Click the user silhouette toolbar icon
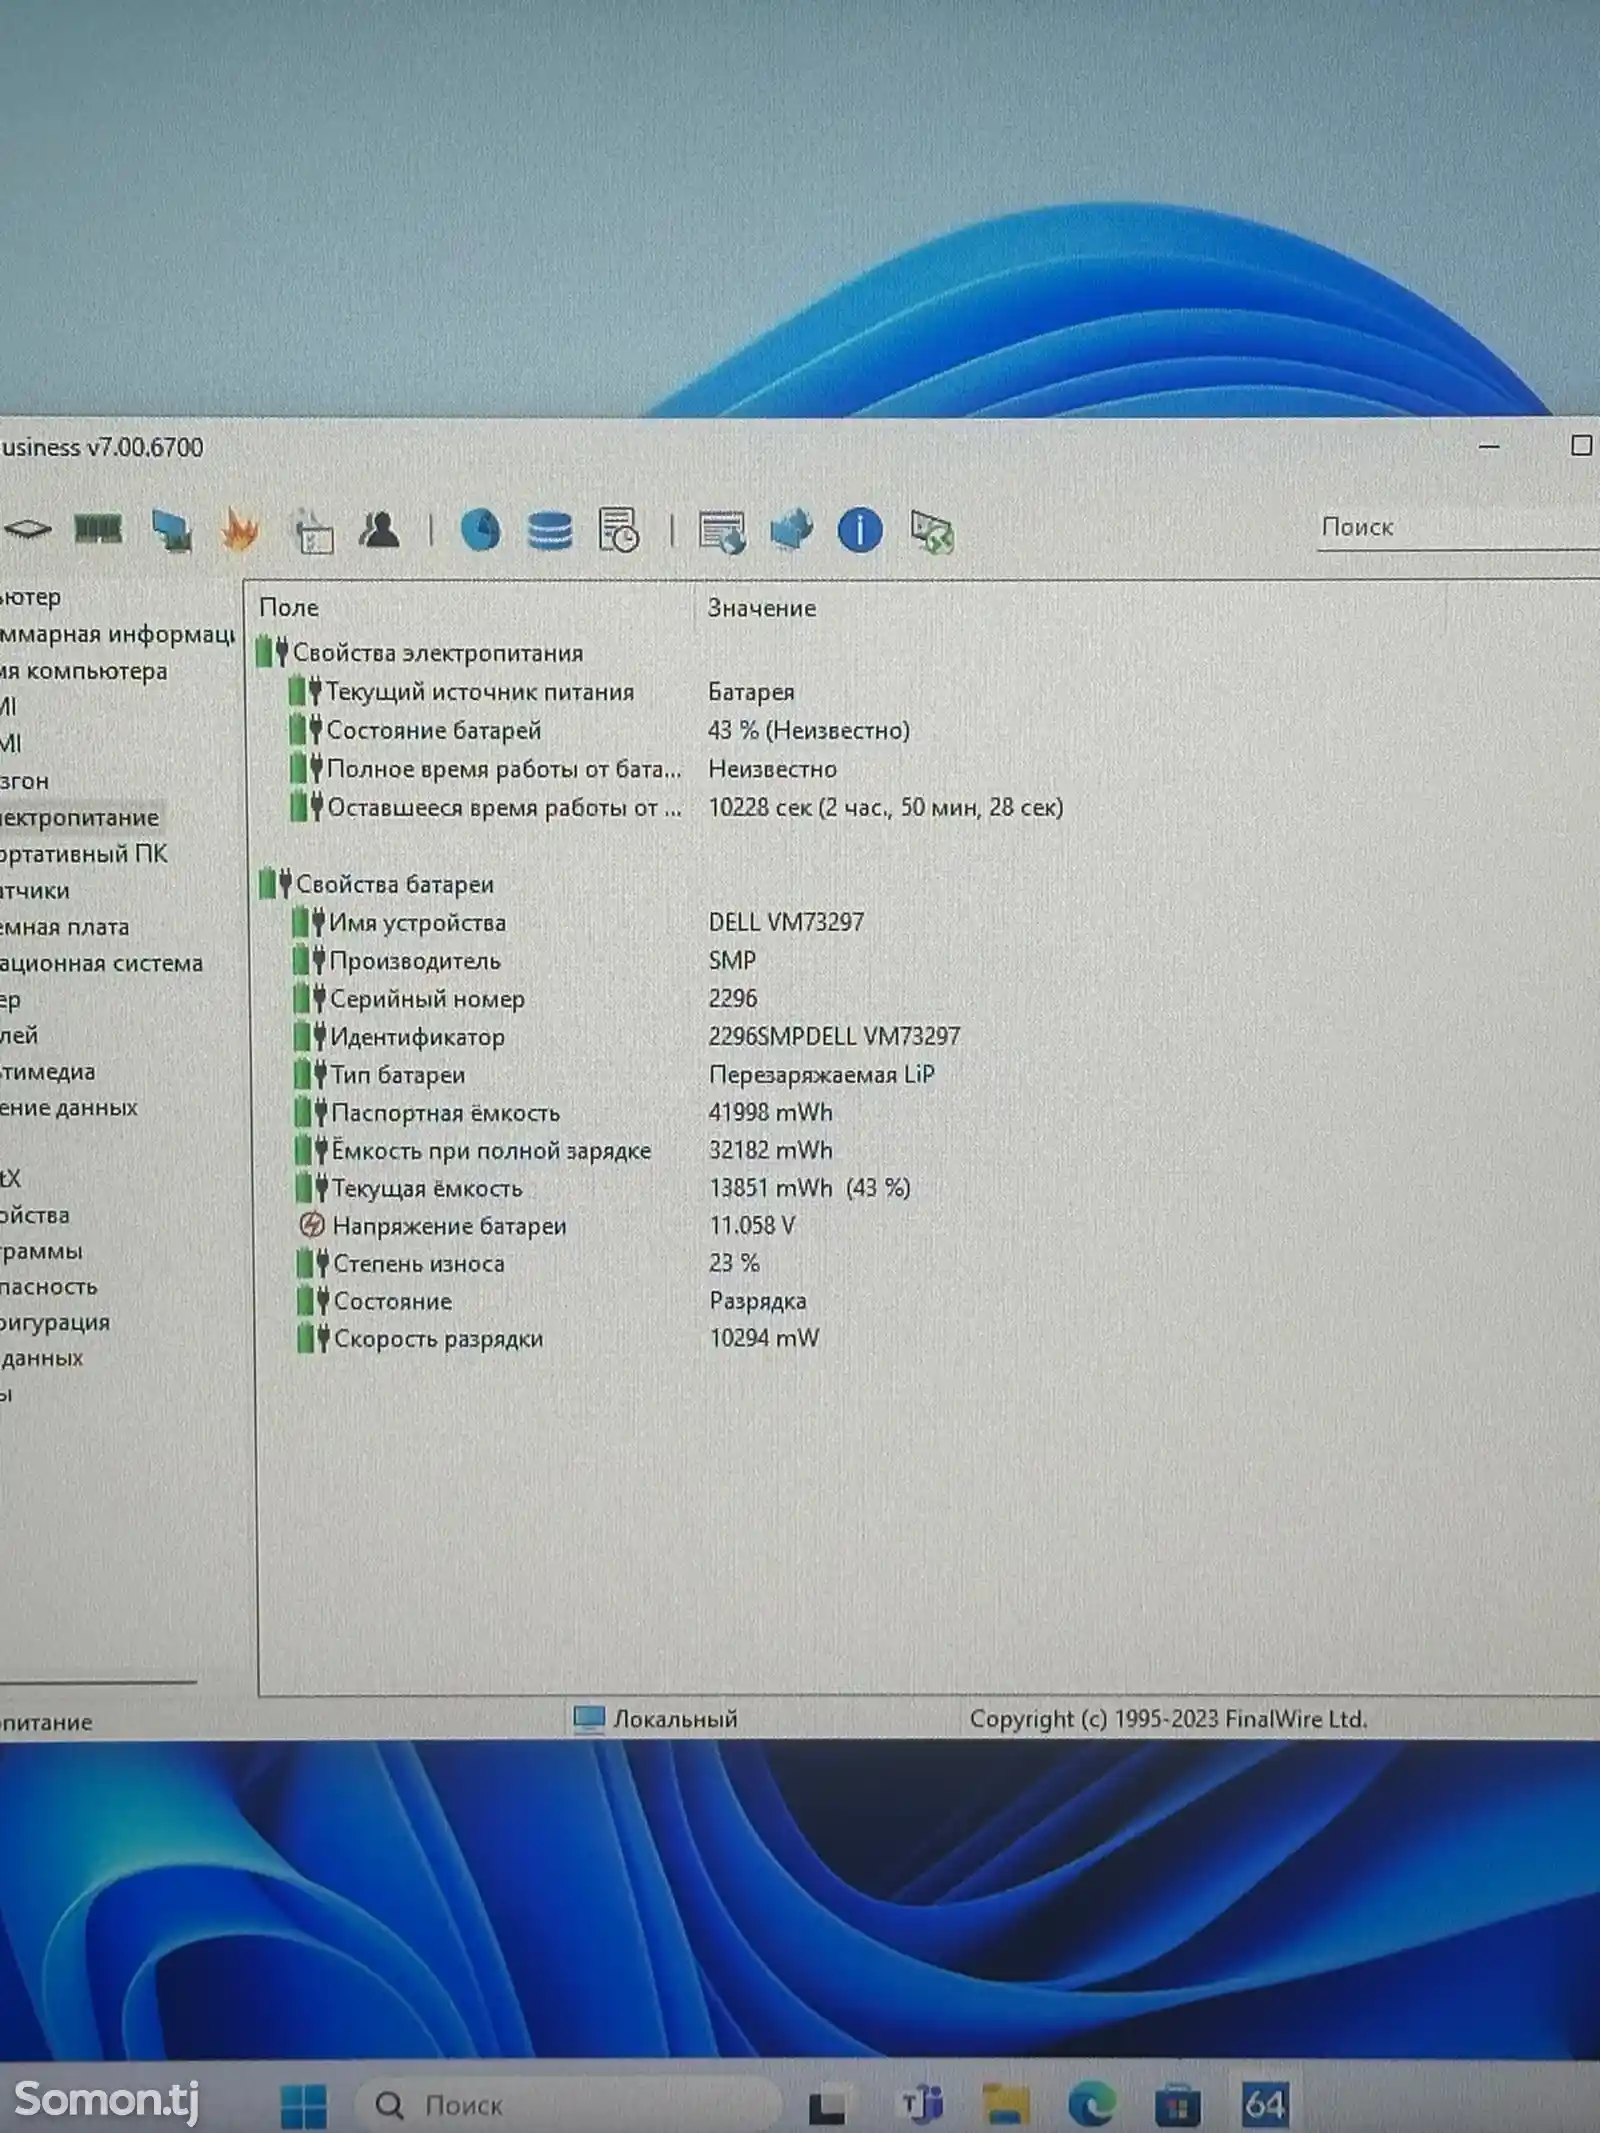Image resolution: width=1600 pixels, height=2133 pixels. (x=380, y=529)
